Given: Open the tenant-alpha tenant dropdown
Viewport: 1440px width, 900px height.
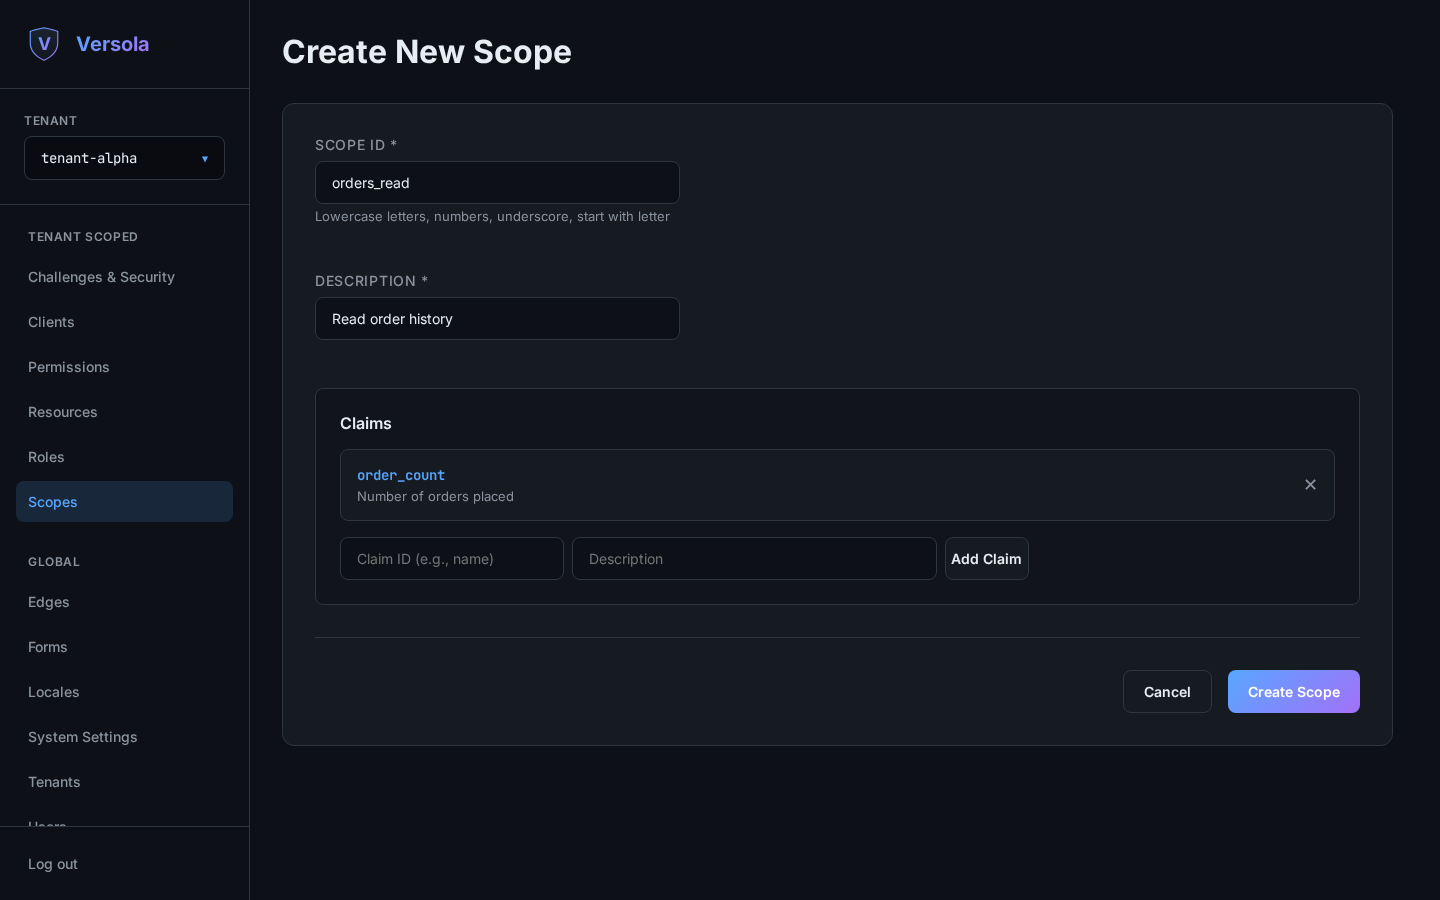Looking at the screenshot, I should tap(124, 158).
